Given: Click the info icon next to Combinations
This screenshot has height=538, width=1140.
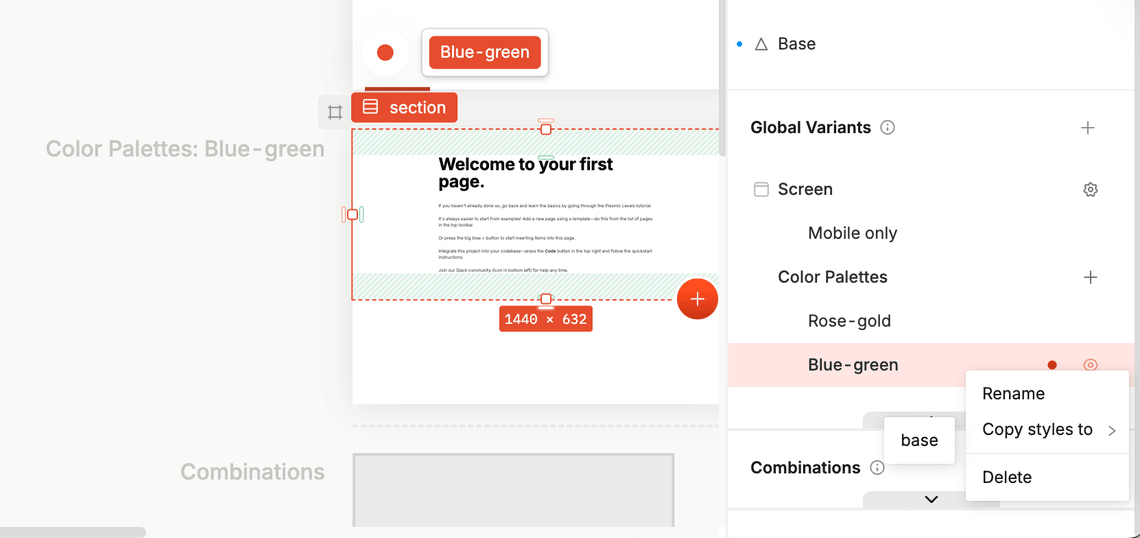Looking at the screenshot, I should tap(877, 468).
